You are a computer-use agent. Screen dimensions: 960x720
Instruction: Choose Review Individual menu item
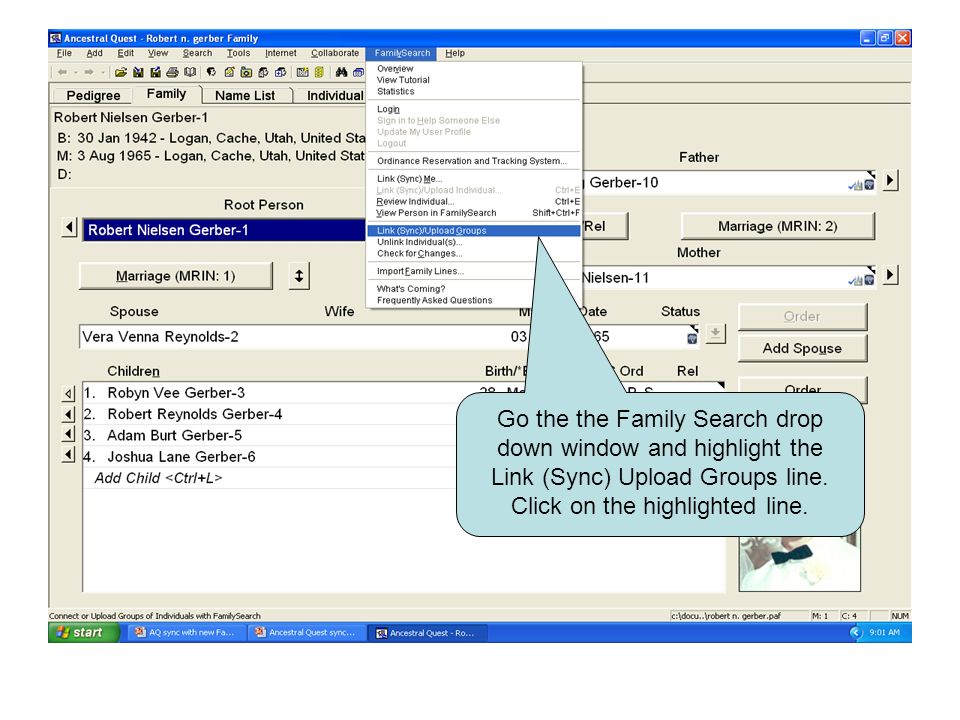[x=473, y=201]
